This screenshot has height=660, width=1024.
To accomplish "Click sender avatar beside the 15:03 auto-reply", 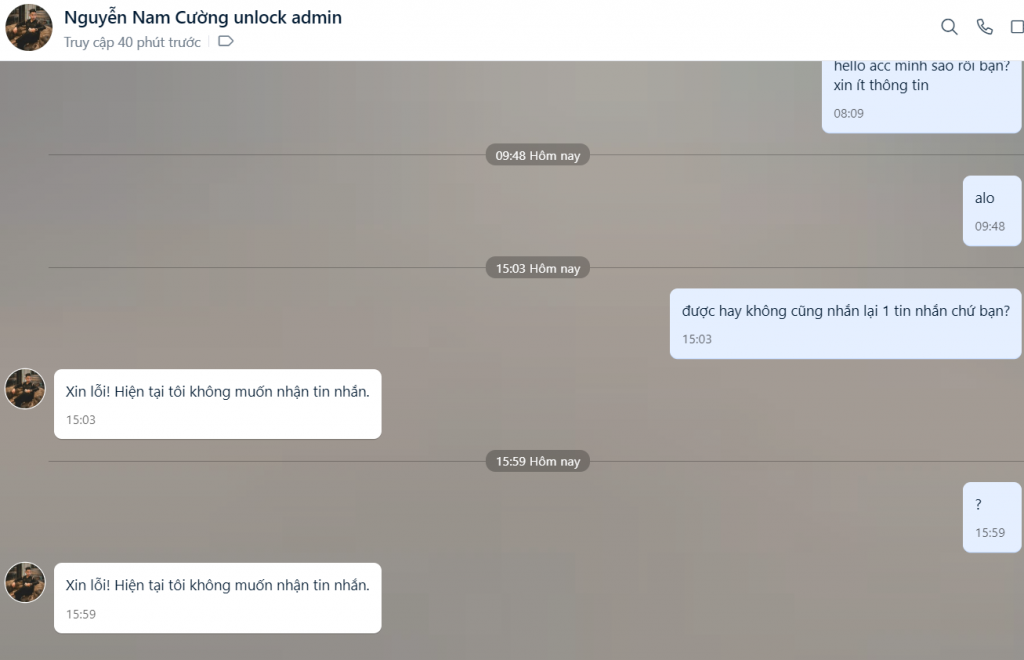I will pos(25,388).
